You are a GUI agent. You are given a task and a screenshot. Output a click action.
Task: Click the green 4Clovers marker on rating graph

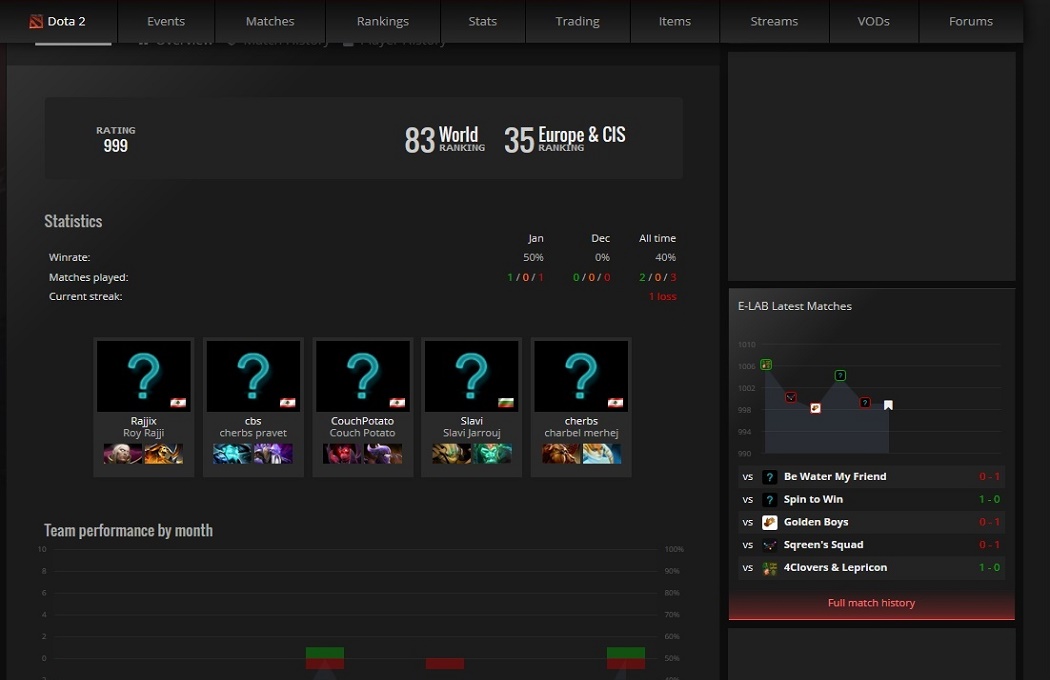click(x=766, y=365)
